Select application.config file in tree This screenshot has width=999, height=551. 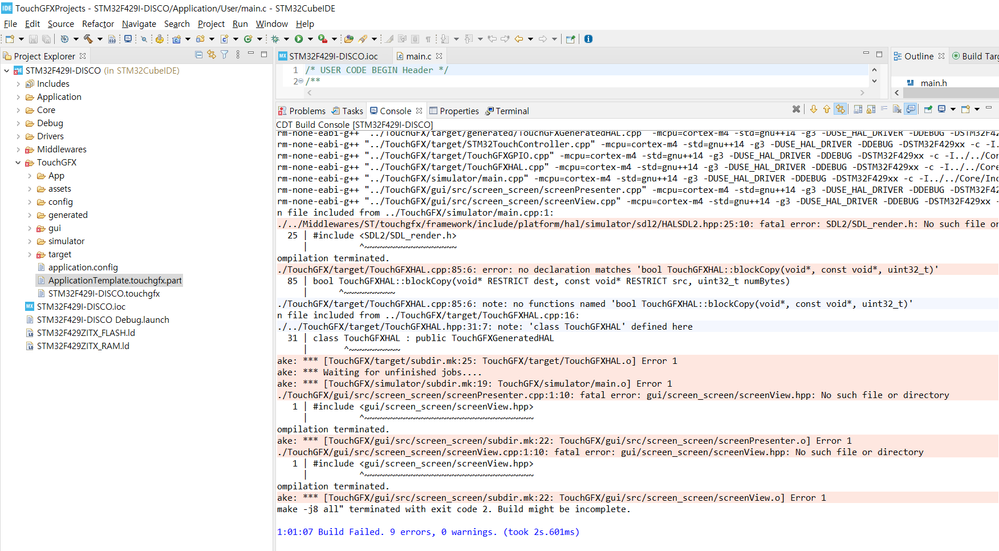[x=83, y=268]
